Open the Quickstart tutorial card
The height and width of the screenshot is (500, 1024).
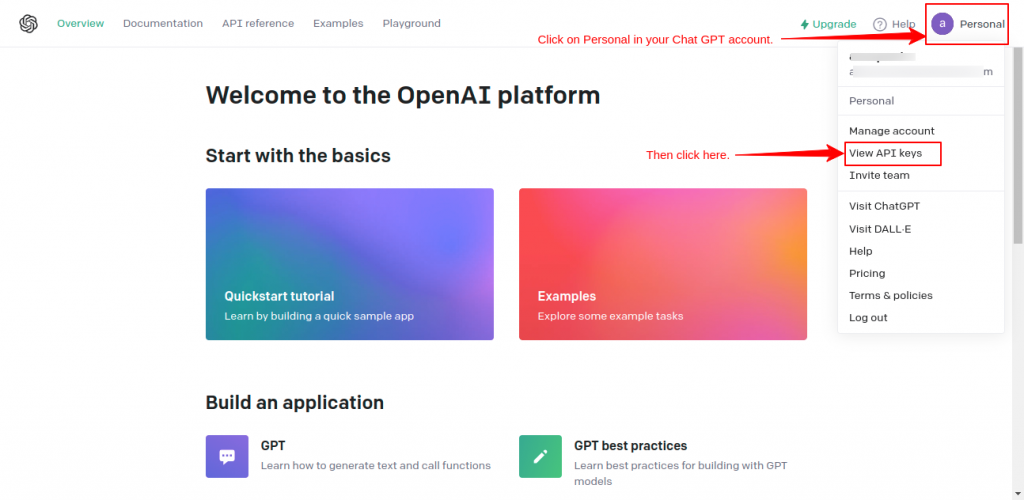pos(349,264)
